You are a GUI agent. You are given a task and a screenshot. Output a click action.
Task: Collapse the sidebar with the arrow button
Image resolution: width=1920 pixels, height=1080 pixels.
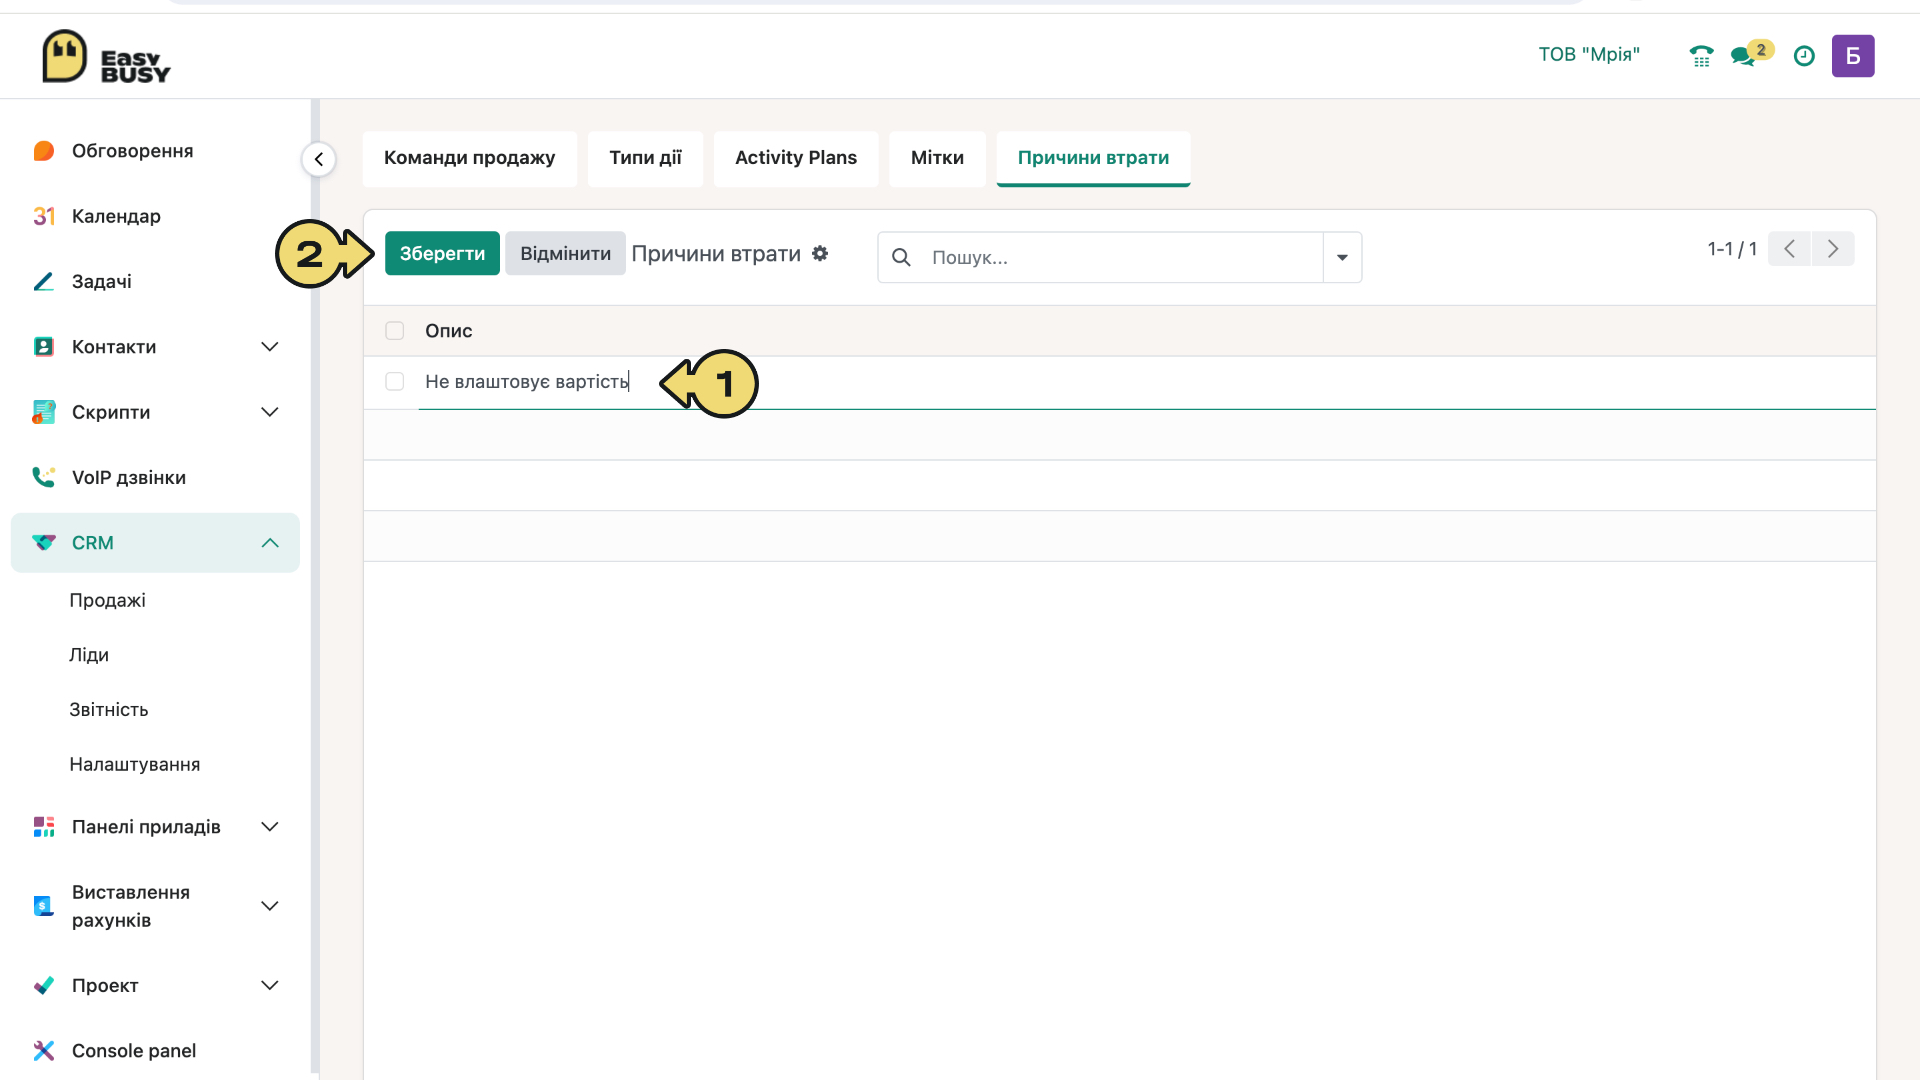(319, 159)
